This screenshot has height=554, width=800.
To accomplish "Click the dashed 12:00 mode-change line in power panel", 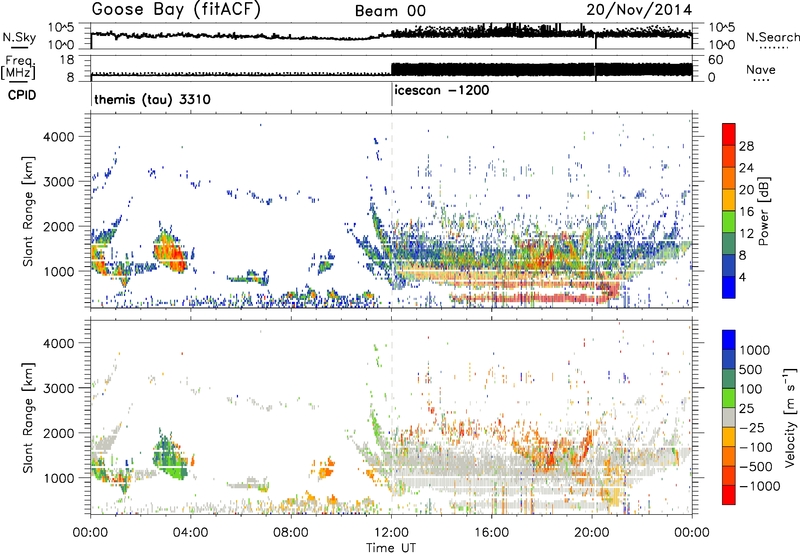I will point(392,211).
